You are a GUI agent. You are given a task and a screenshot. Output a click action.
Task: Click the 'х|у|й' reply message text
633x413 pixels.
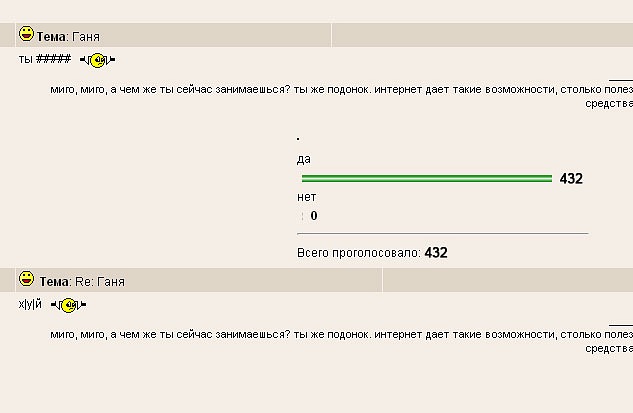31,304
